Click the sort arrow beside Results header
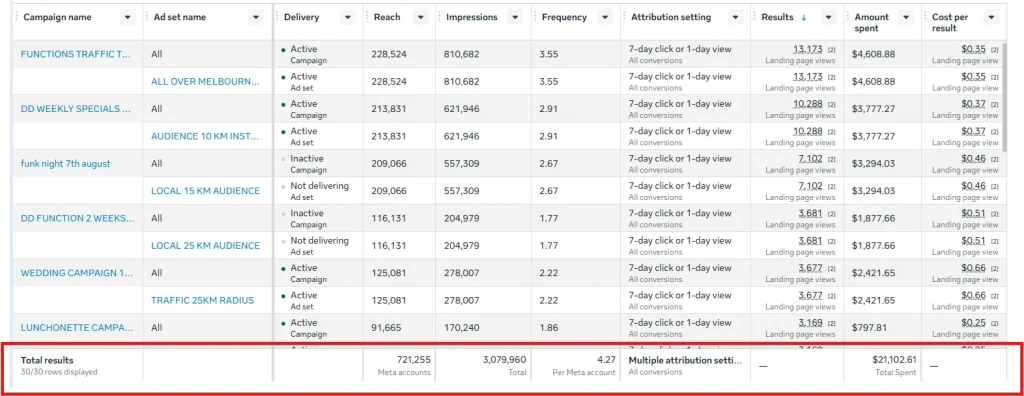The width and height of the screenshot is (1024, 396). tap(803, 18)
